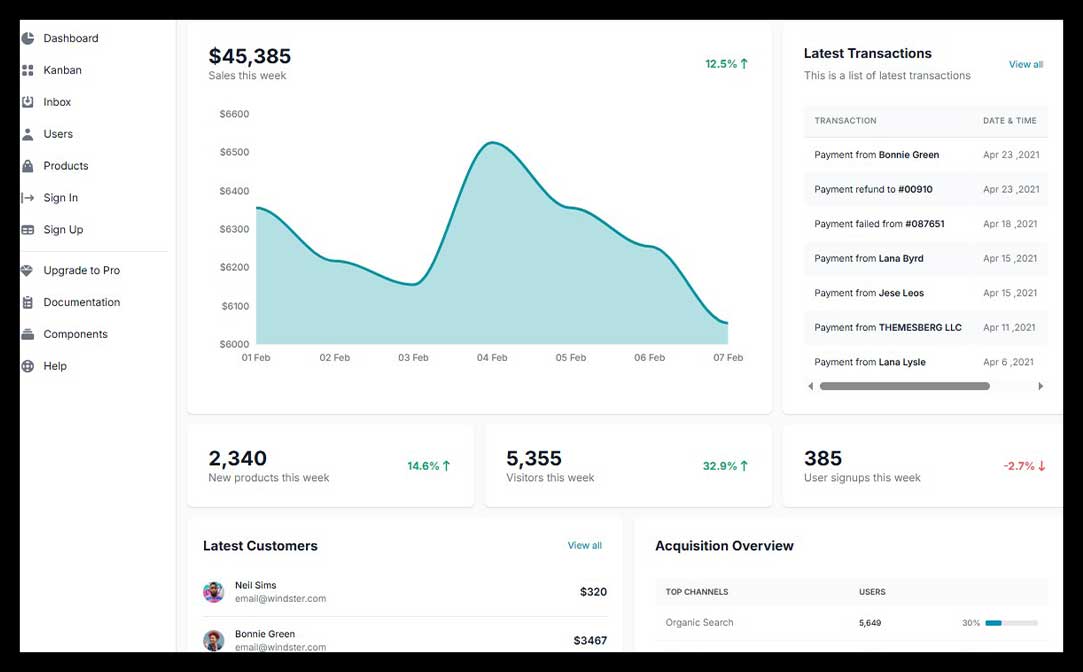Click the horizontal scrollbar under Latest Transactions

[x=903, y=385]
